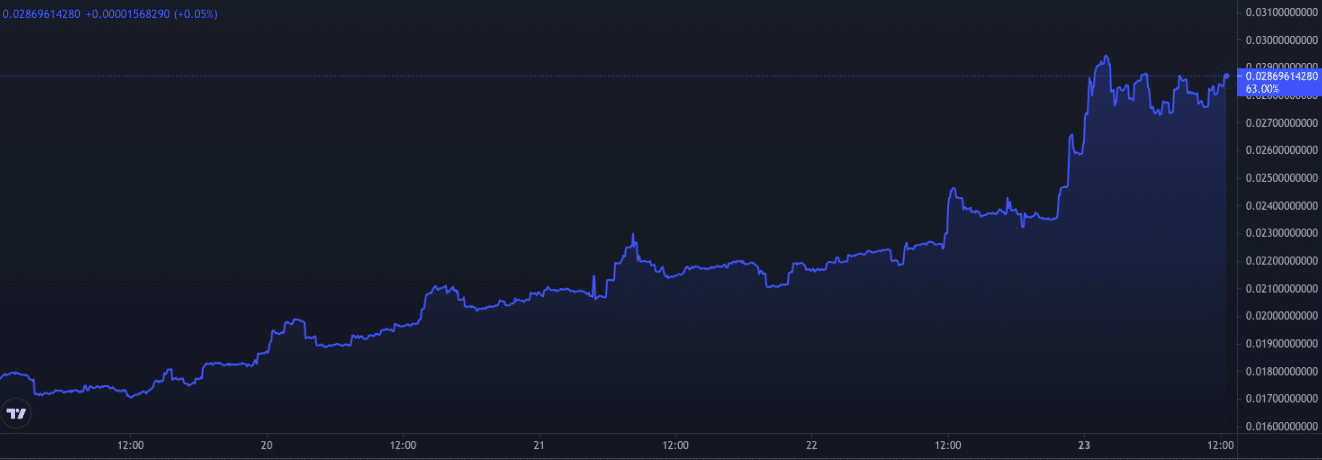
Task: Click the first 12:00 time axis label
Action: [x=131, y=445]
